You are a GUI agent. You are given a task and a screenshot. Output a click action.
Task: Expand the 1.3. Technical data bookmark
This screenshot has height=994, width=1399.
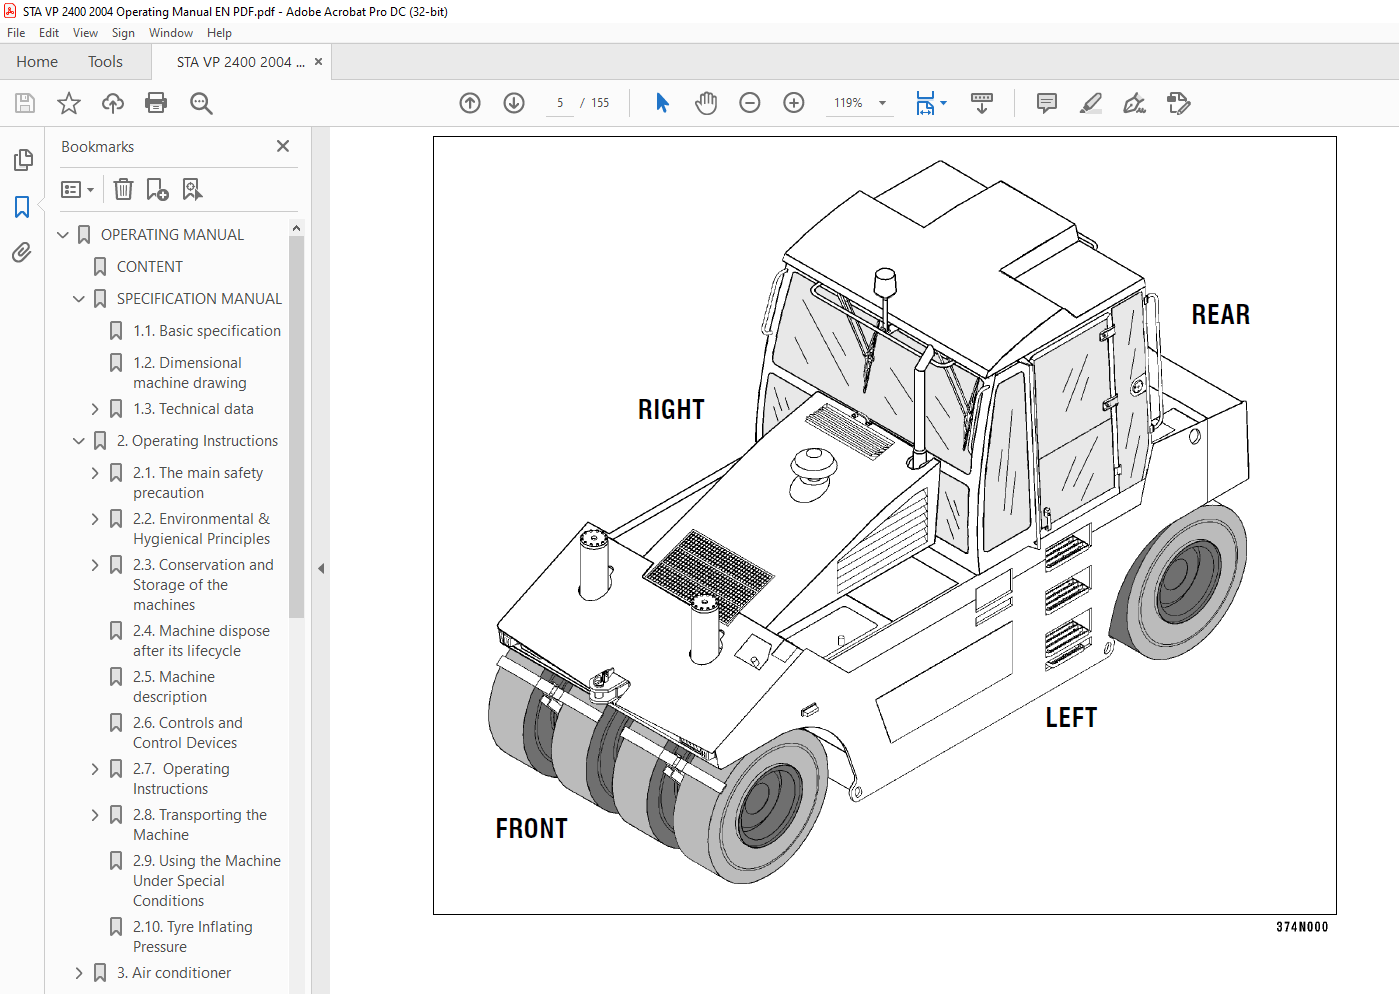[x=95, y=409]
